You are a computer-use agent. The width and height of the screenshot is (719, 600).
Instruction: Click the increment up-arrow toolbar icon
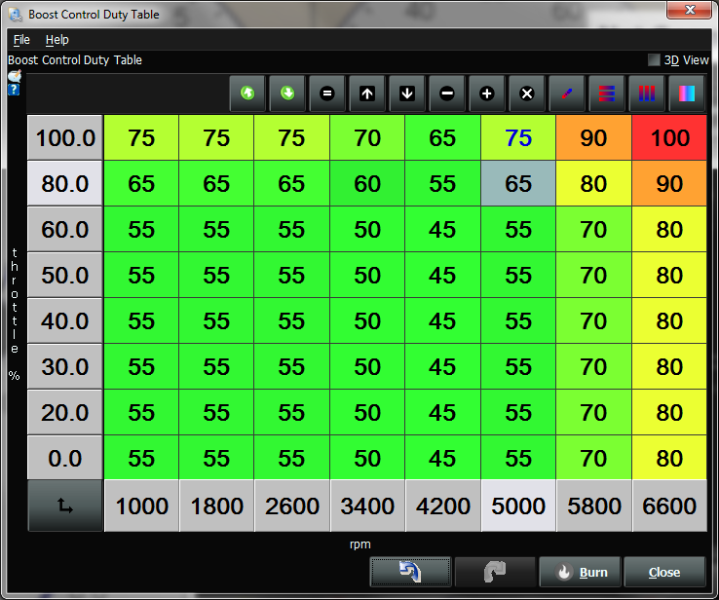(x=367, y=93)
